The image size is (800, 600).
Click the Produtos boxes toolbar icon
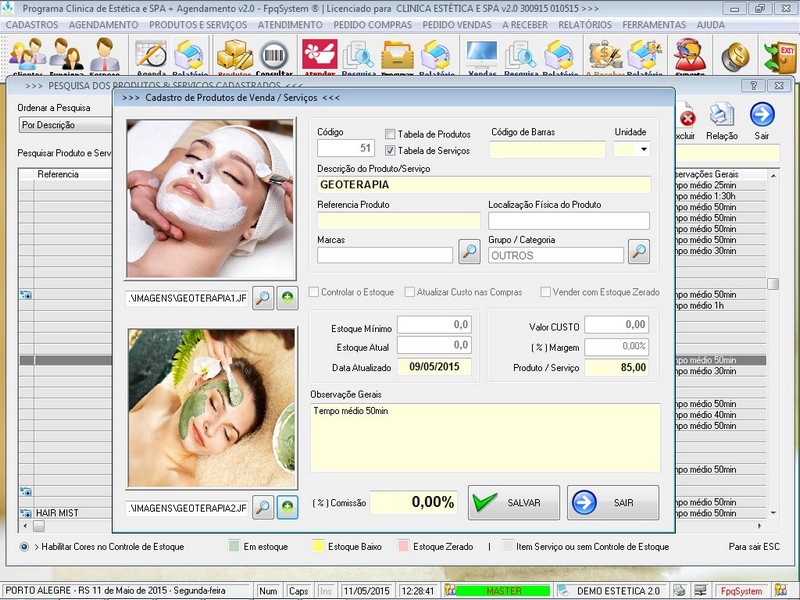234,57
